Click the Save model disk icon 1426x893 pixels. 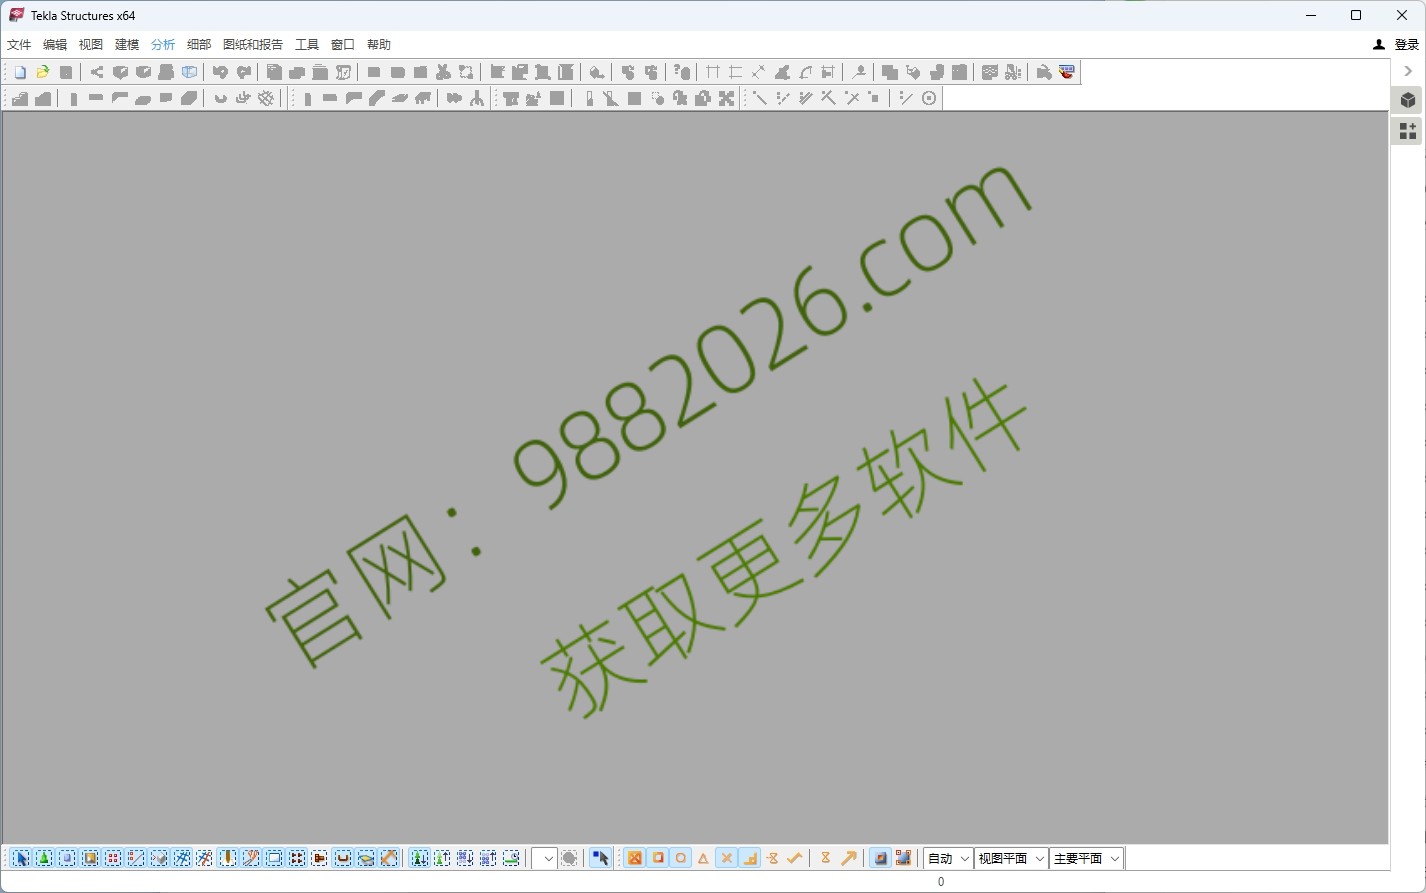66,72
